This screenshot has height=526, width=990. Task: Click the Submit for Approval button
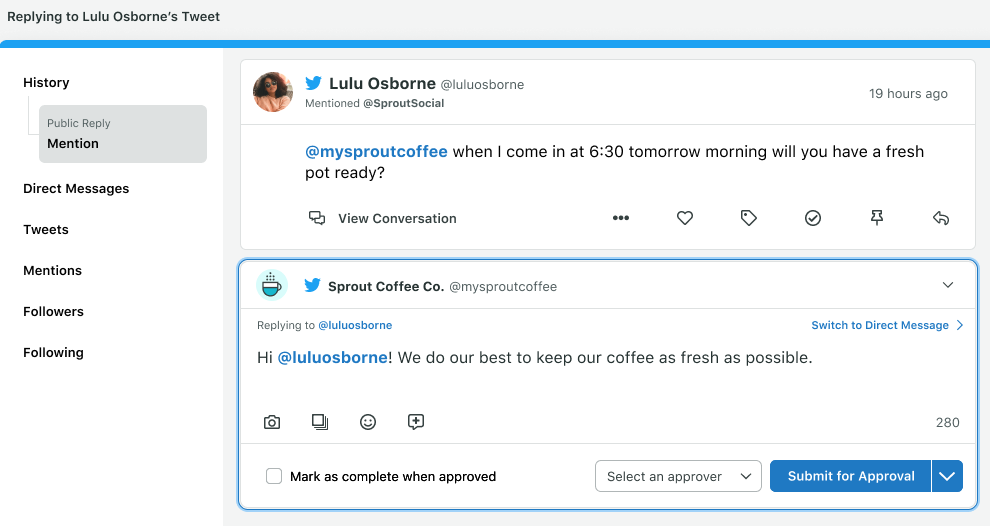850,476
